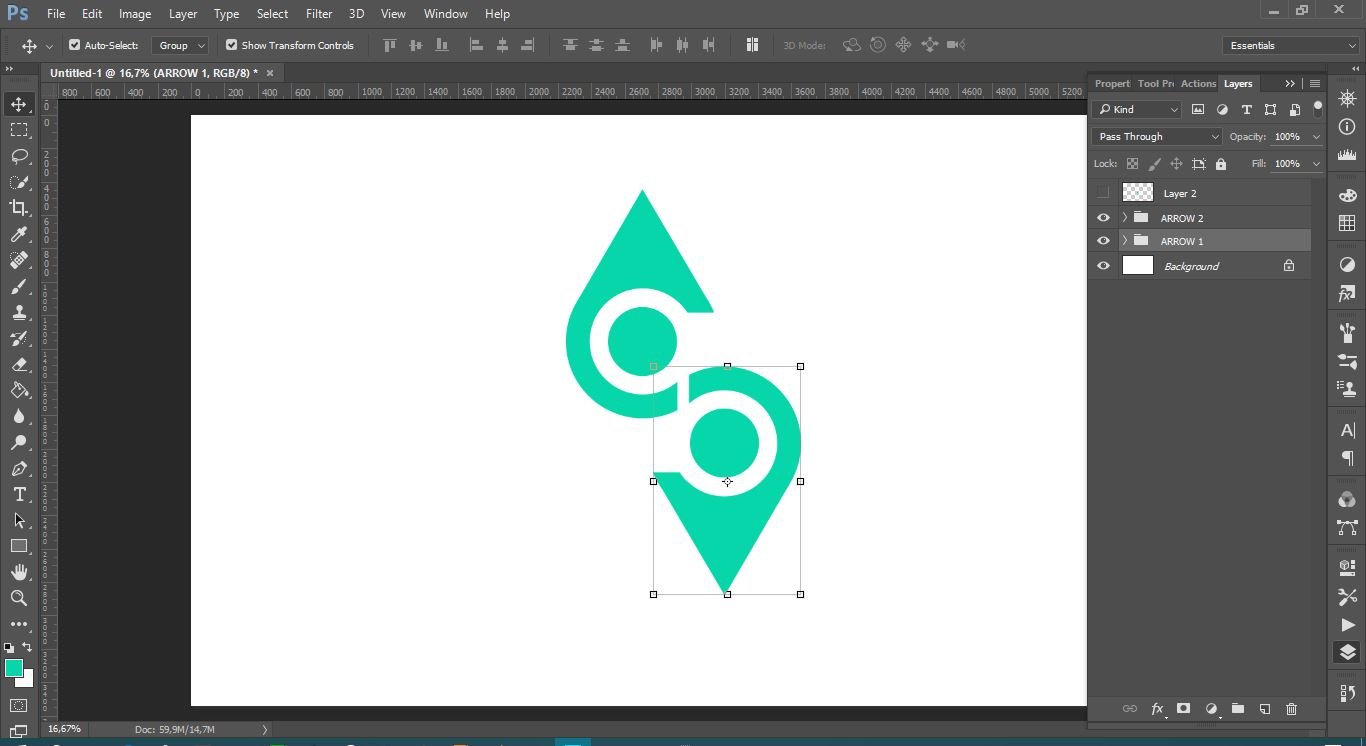Hide the Background layer
1366x746 pixels.
1103,266
